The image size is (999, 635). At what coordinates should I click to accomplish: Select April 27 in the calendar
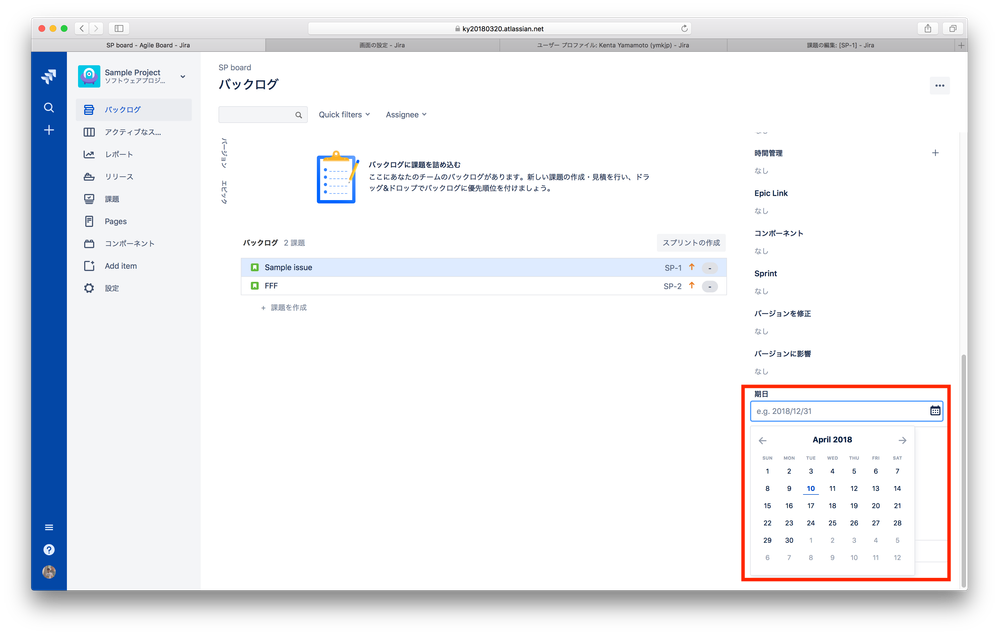click(x=875, y=524)
